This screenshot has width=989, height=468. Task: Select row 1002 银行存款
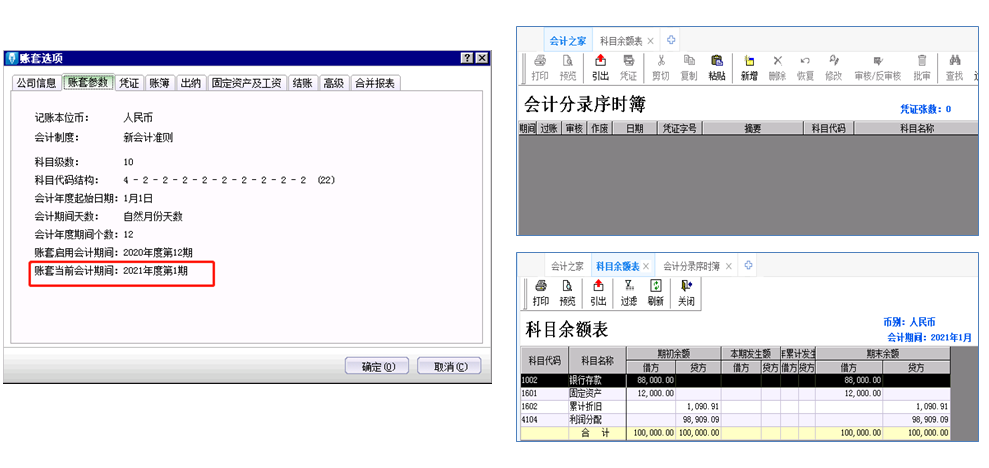point(735,380)
